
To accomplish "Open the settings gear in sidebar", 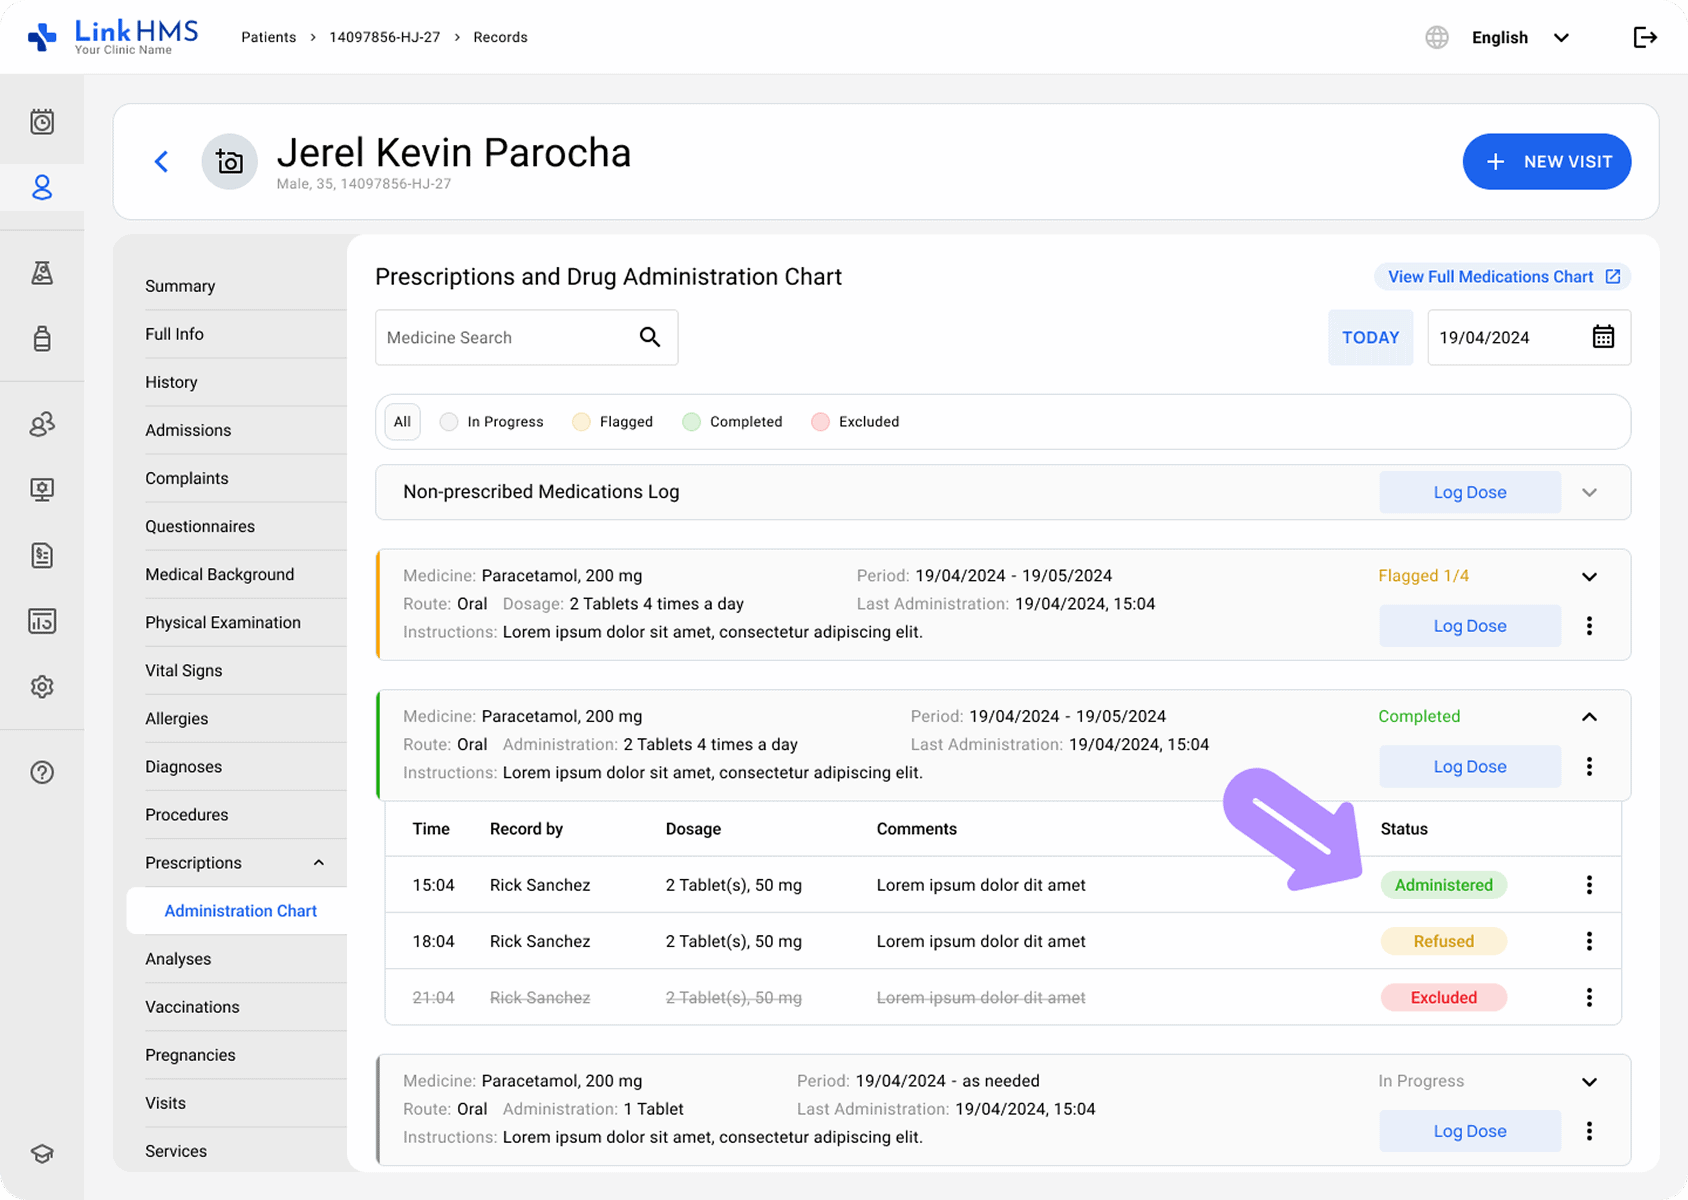I will [x=42, y=687].
